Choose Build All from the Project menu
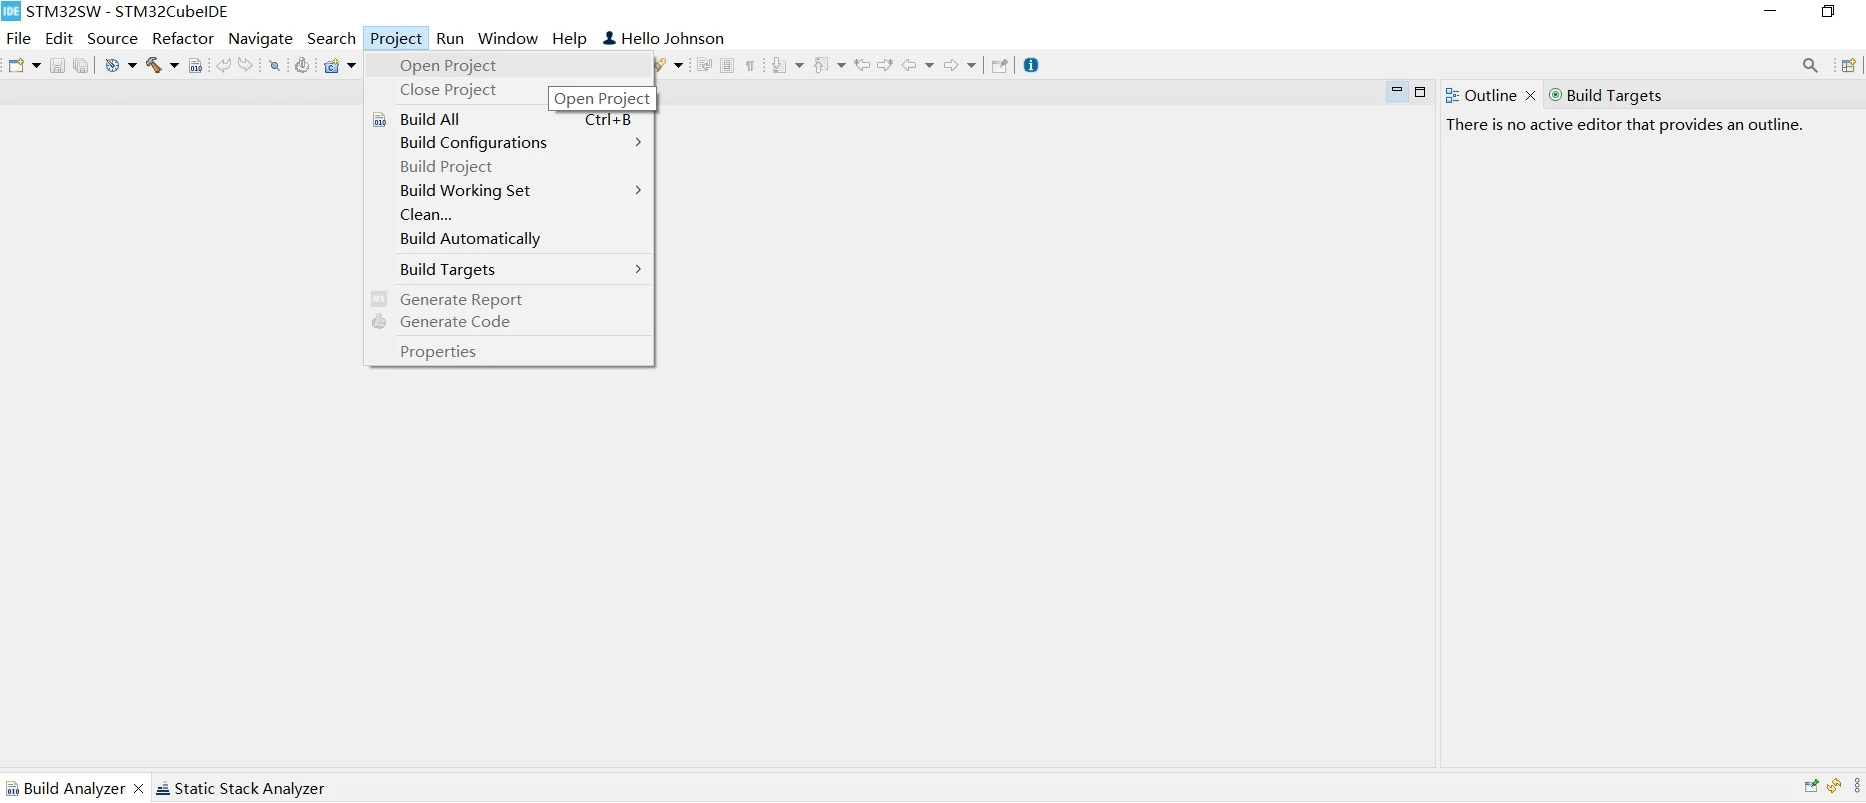Screen dimensions: 1866x803 coord(509,120)
